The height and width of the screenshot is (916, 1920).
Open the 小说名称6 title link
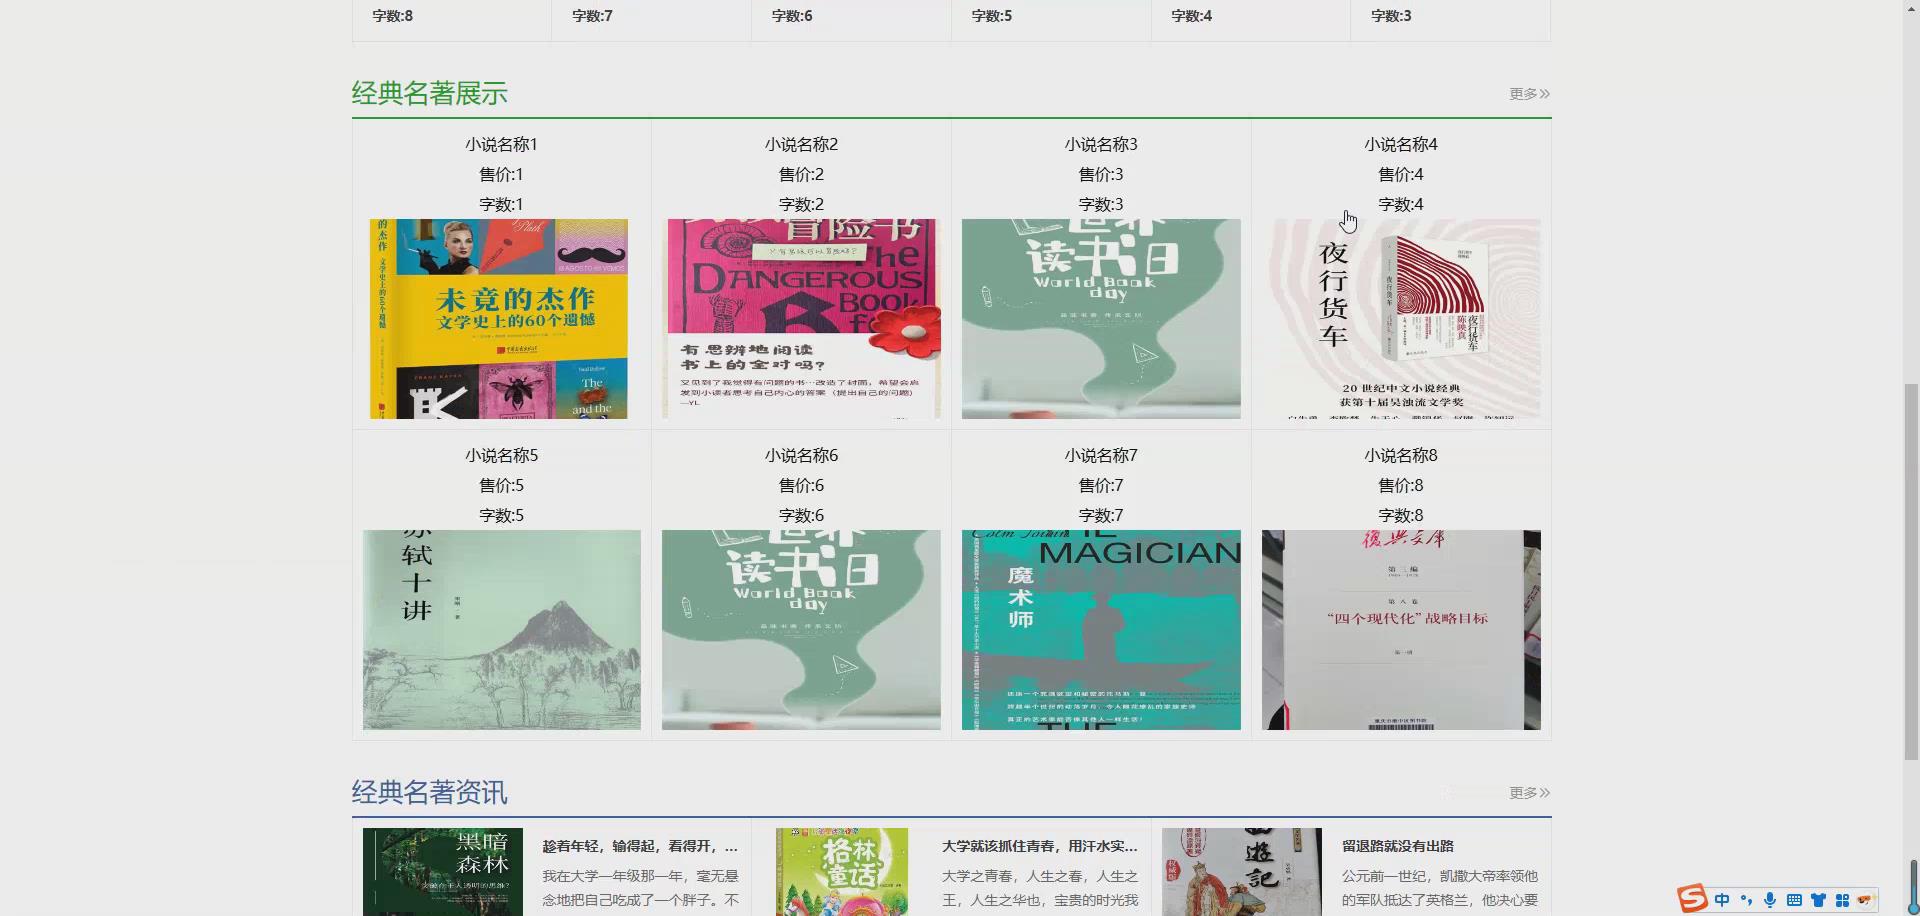[801, 456]
